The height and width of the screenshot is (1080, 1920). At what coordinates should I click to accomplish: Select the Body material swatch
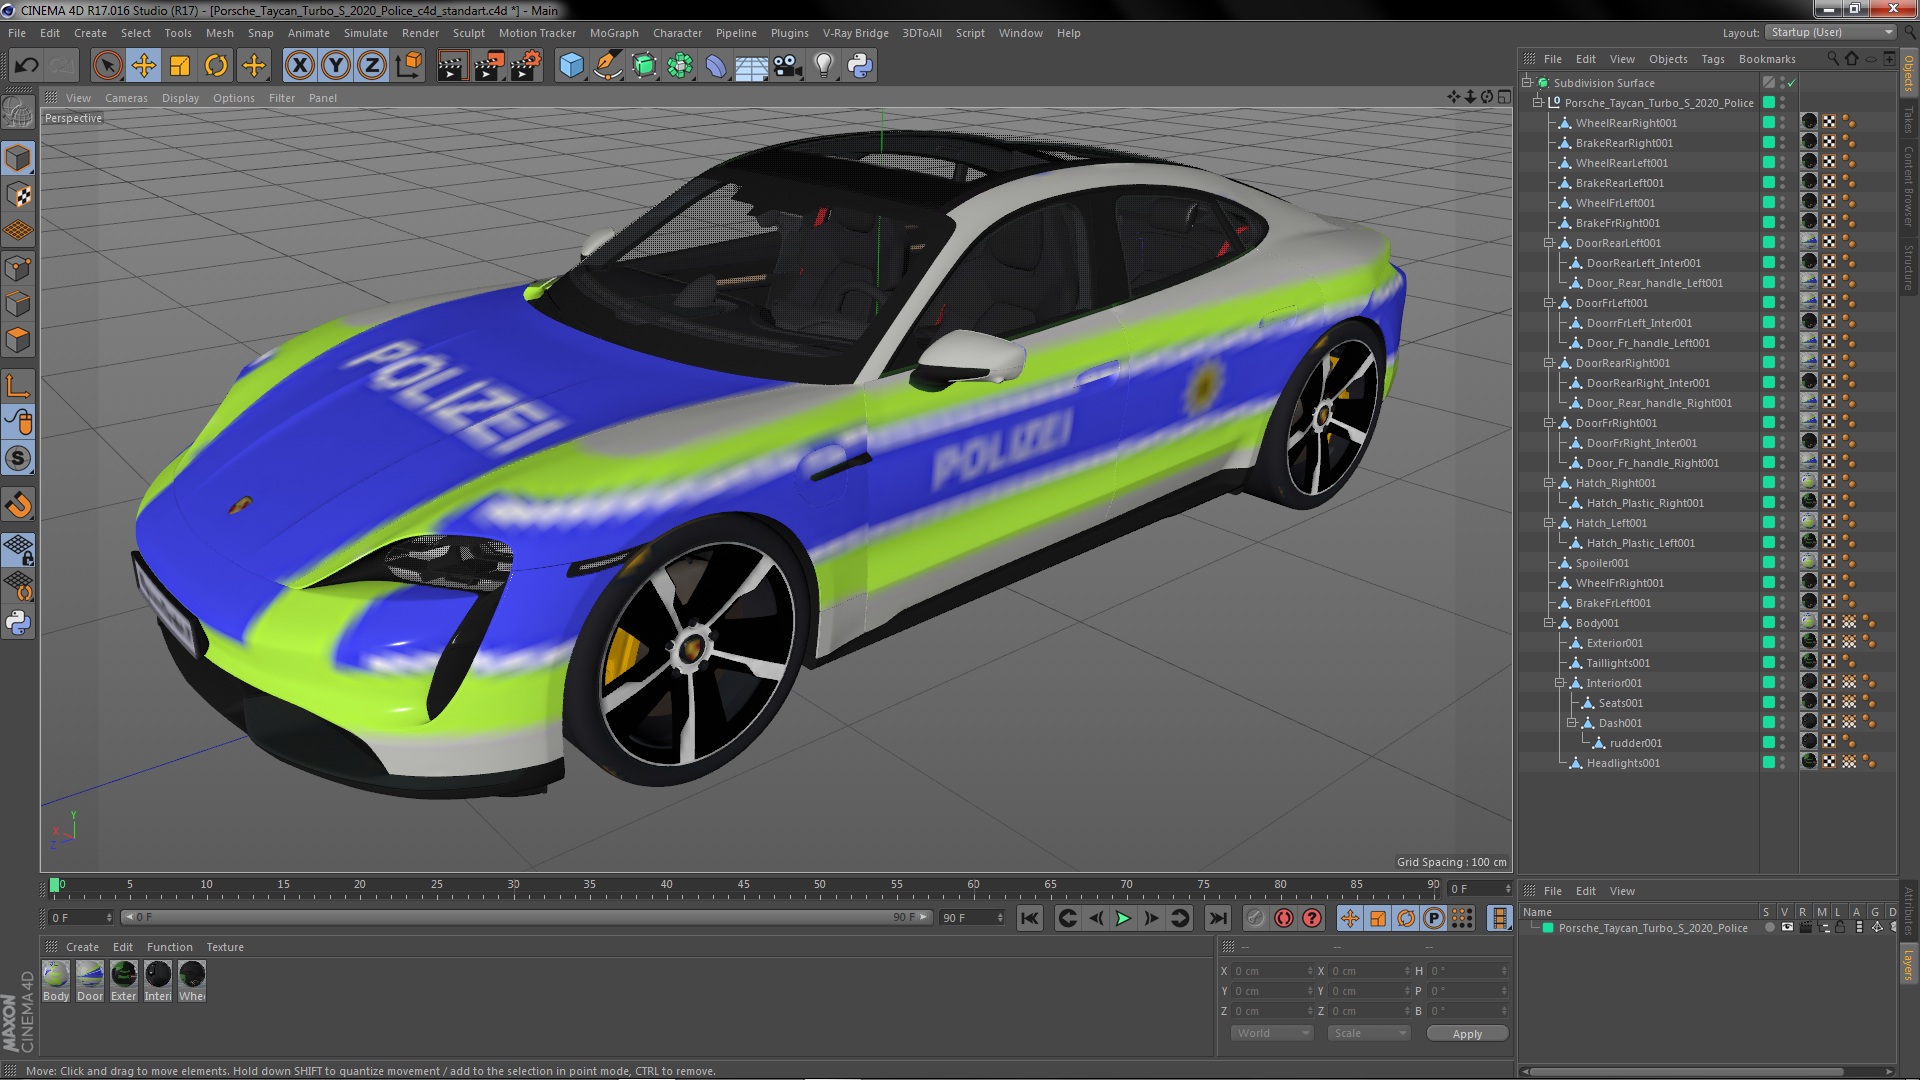click(56, 981)
